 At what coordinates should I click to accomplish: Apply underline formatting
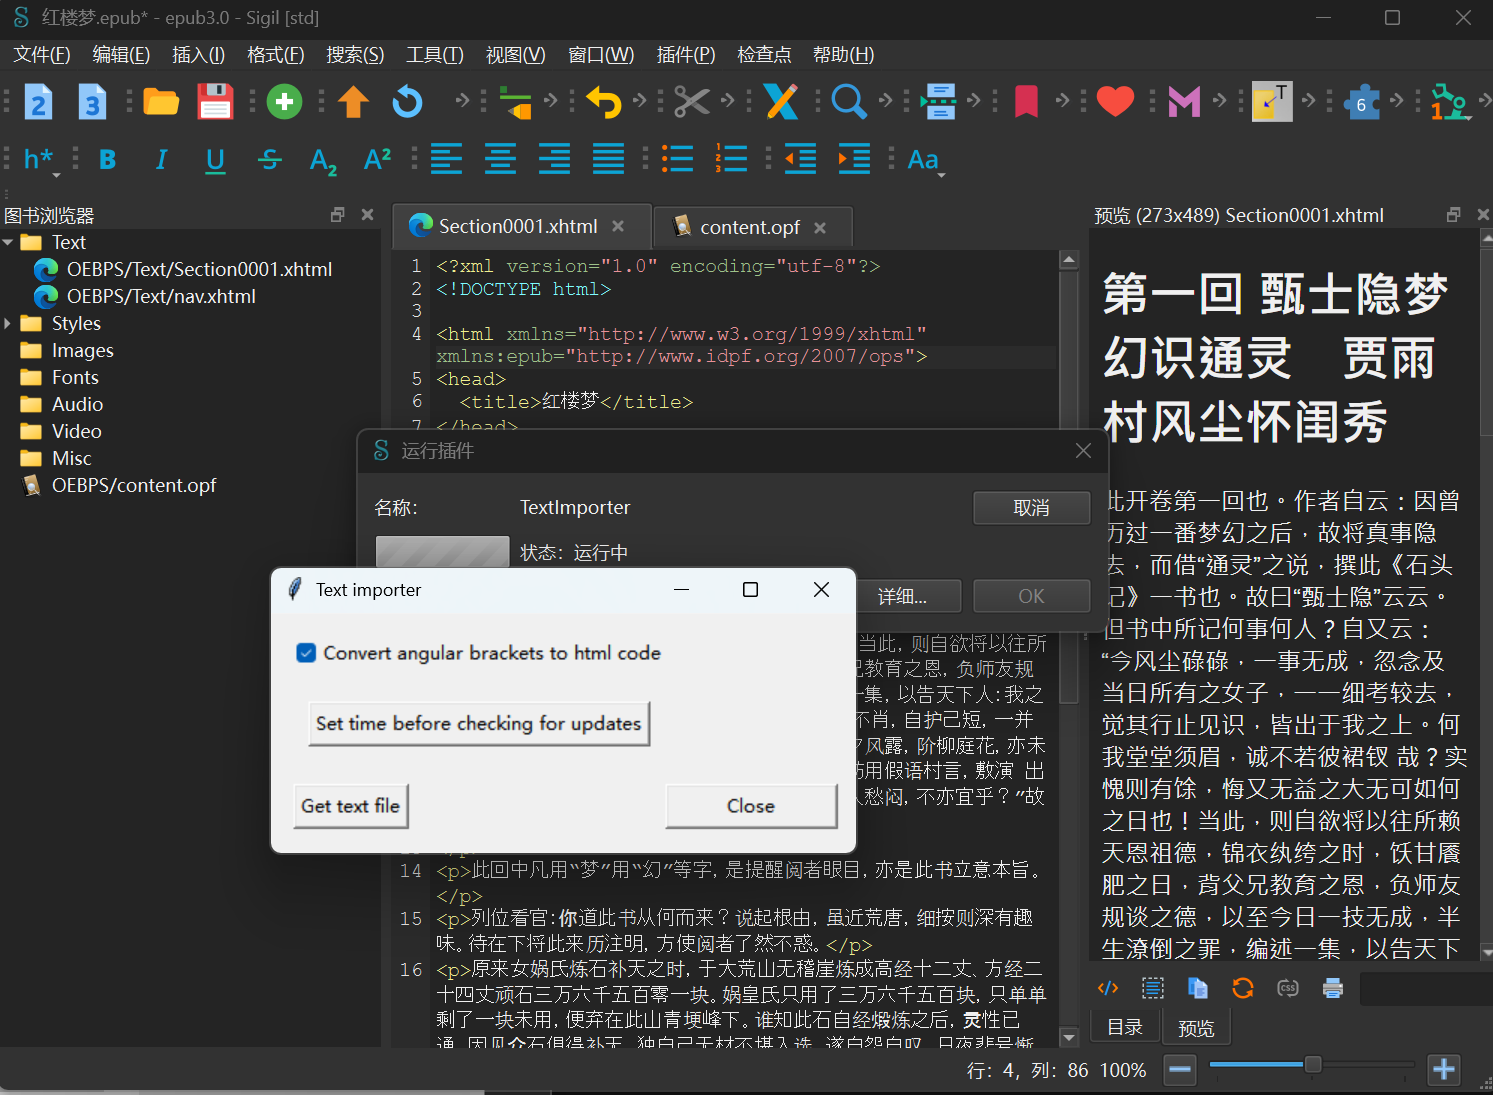pos(215,160)
